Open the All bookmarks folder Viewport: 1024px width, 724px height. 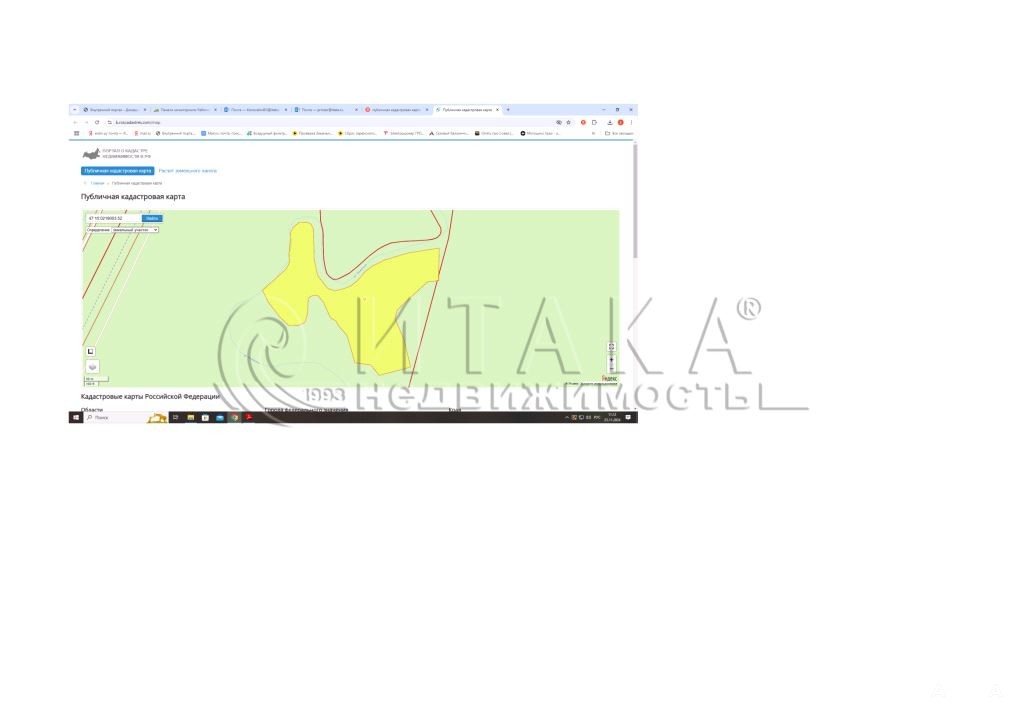[x=619, y=133]
